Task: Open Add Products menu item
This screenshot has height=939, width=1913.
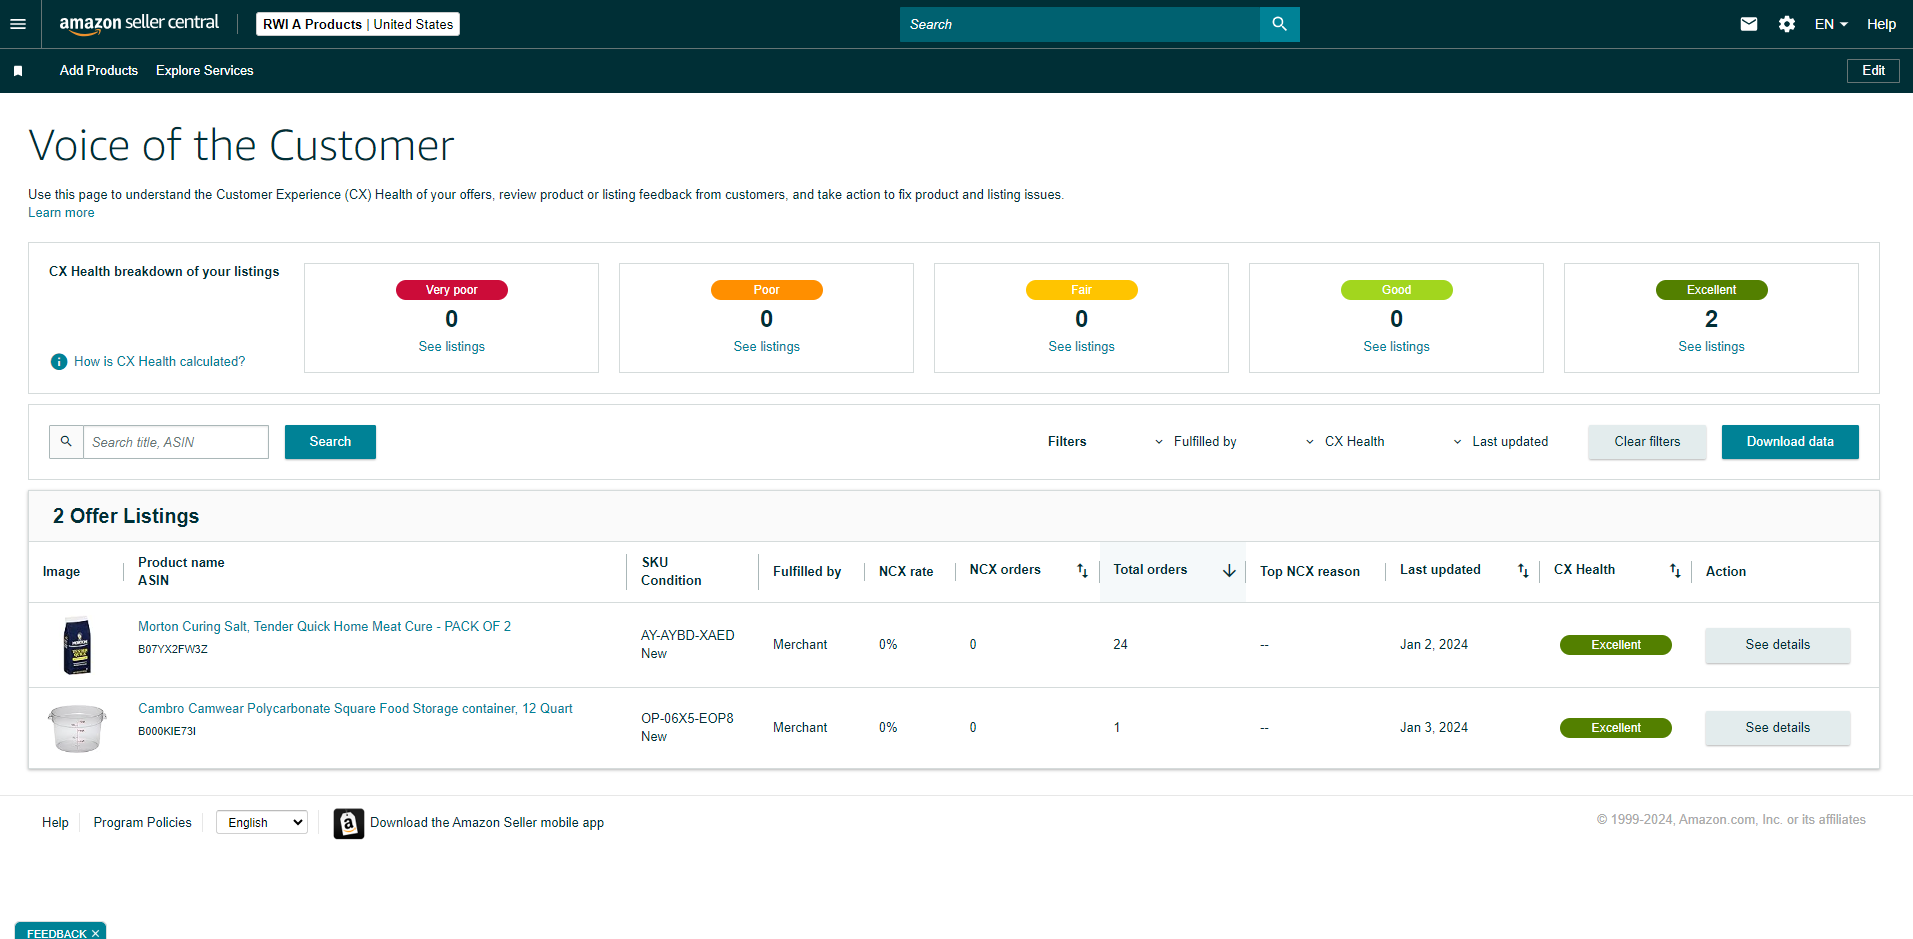Action: [x=99, y=71]
